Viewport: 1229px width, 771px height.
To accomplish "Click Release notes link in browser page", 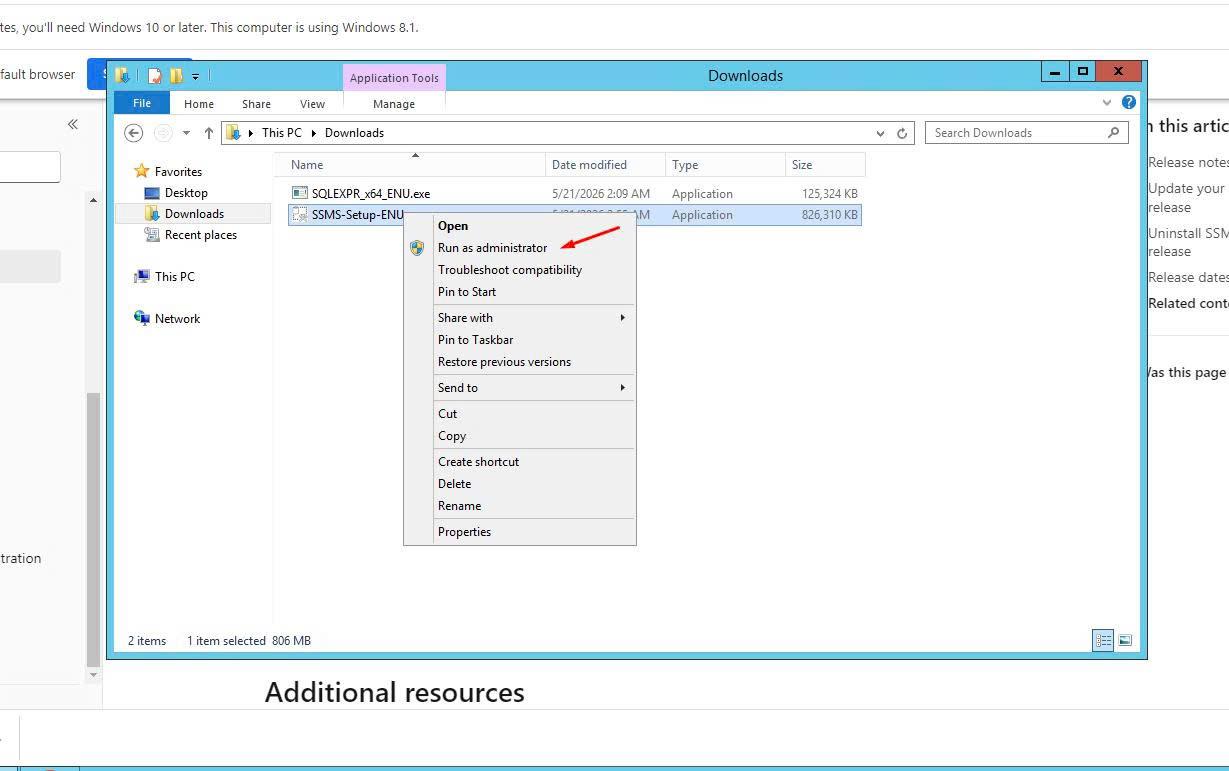I will click(1188, 163).
